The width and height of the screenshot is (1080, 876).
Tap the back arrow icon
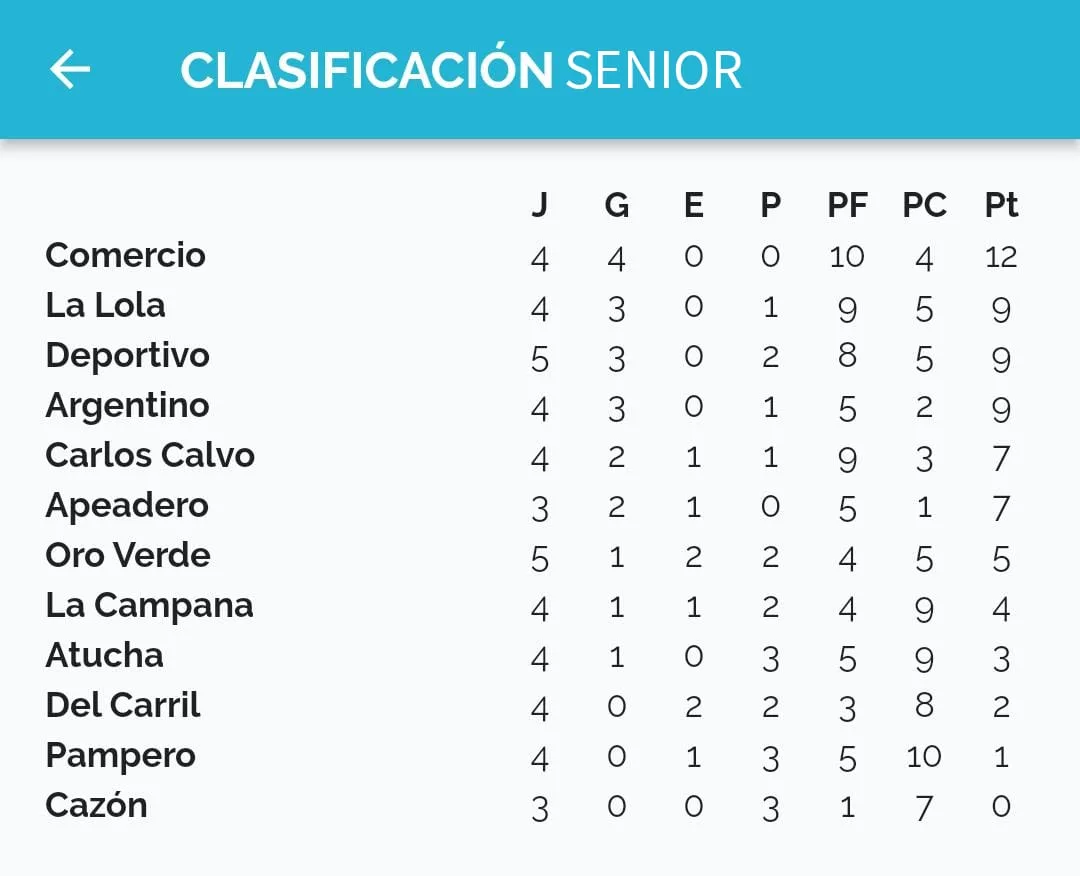point(70,69)
